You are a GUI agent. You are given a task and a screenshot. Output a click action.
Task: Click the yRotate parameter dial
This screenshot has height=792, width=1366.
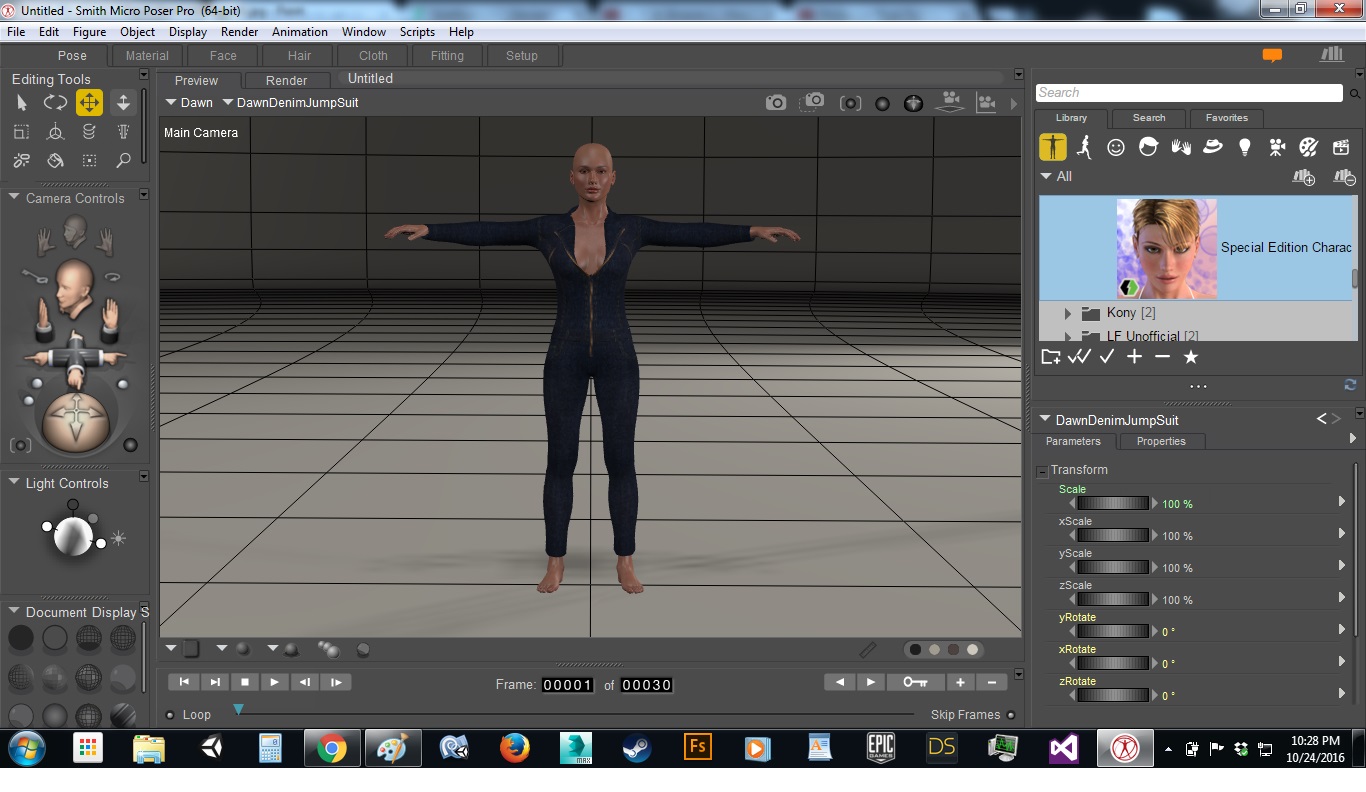click(x=1112, y=631)
